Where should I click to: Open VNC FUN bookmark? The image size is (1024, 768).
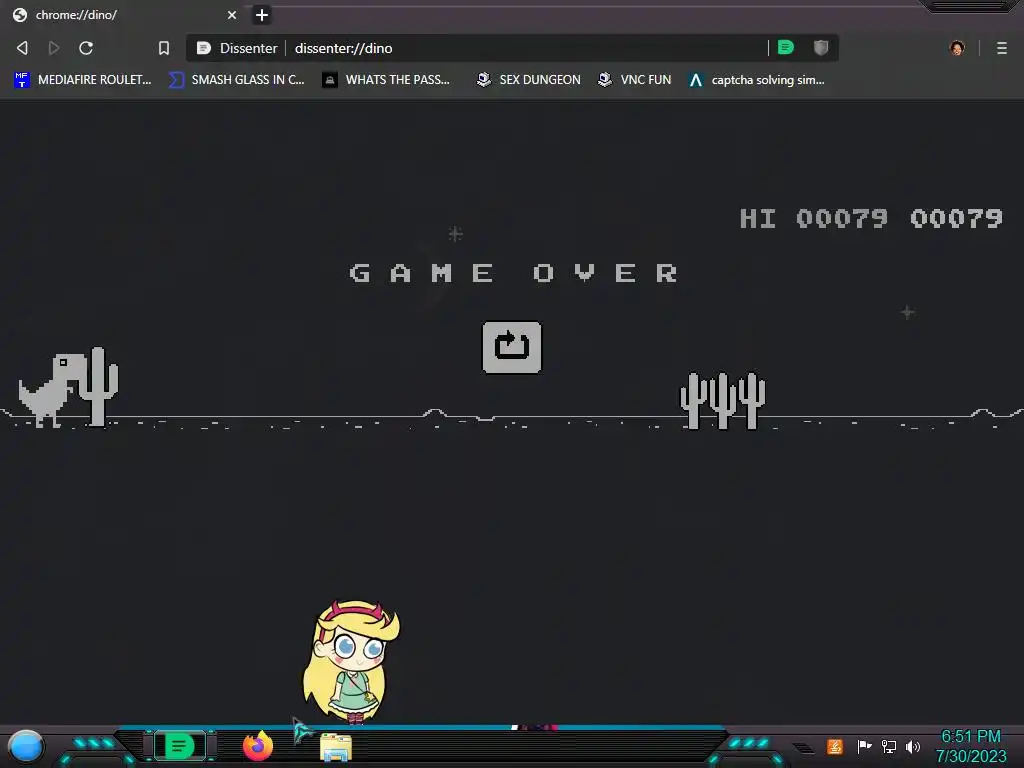pyautogui.click(x=635, y=80)
